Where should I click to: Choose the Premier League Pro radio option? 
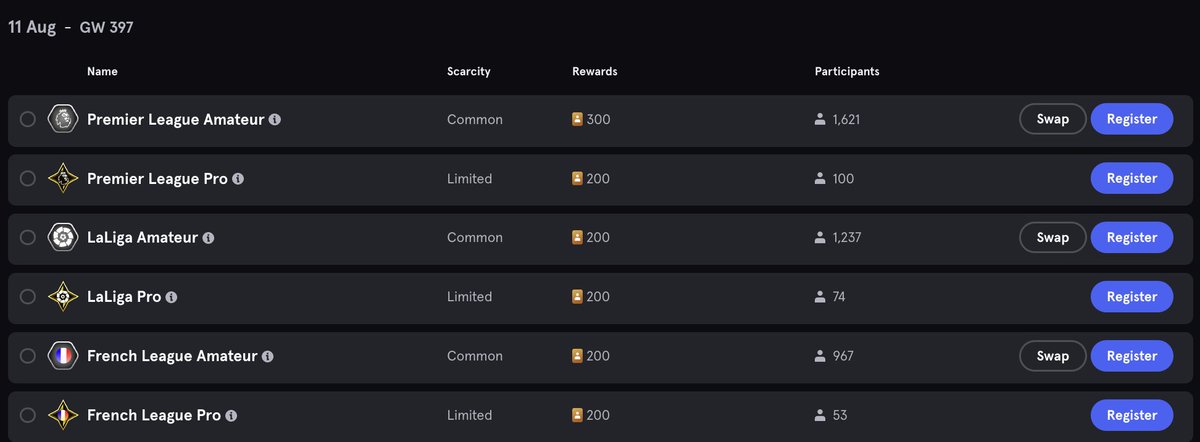[x=28, y=179]
